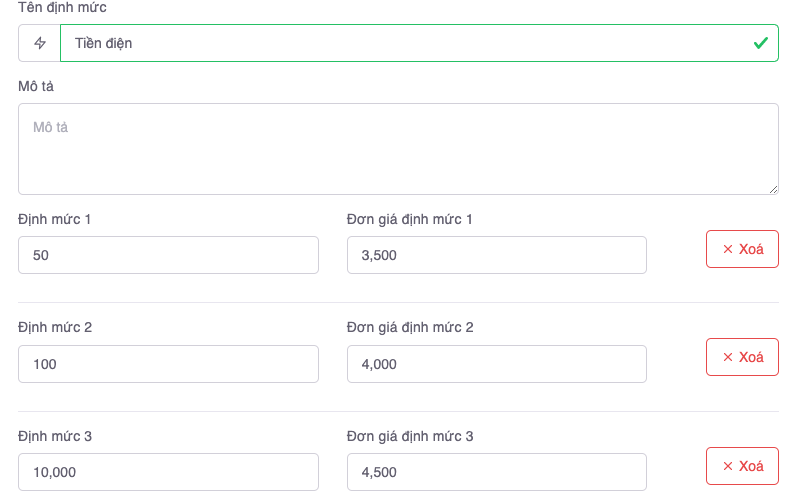Click the Tên định mức label
797x500 pixels.
pyautogui.click(x=62, y=8)
